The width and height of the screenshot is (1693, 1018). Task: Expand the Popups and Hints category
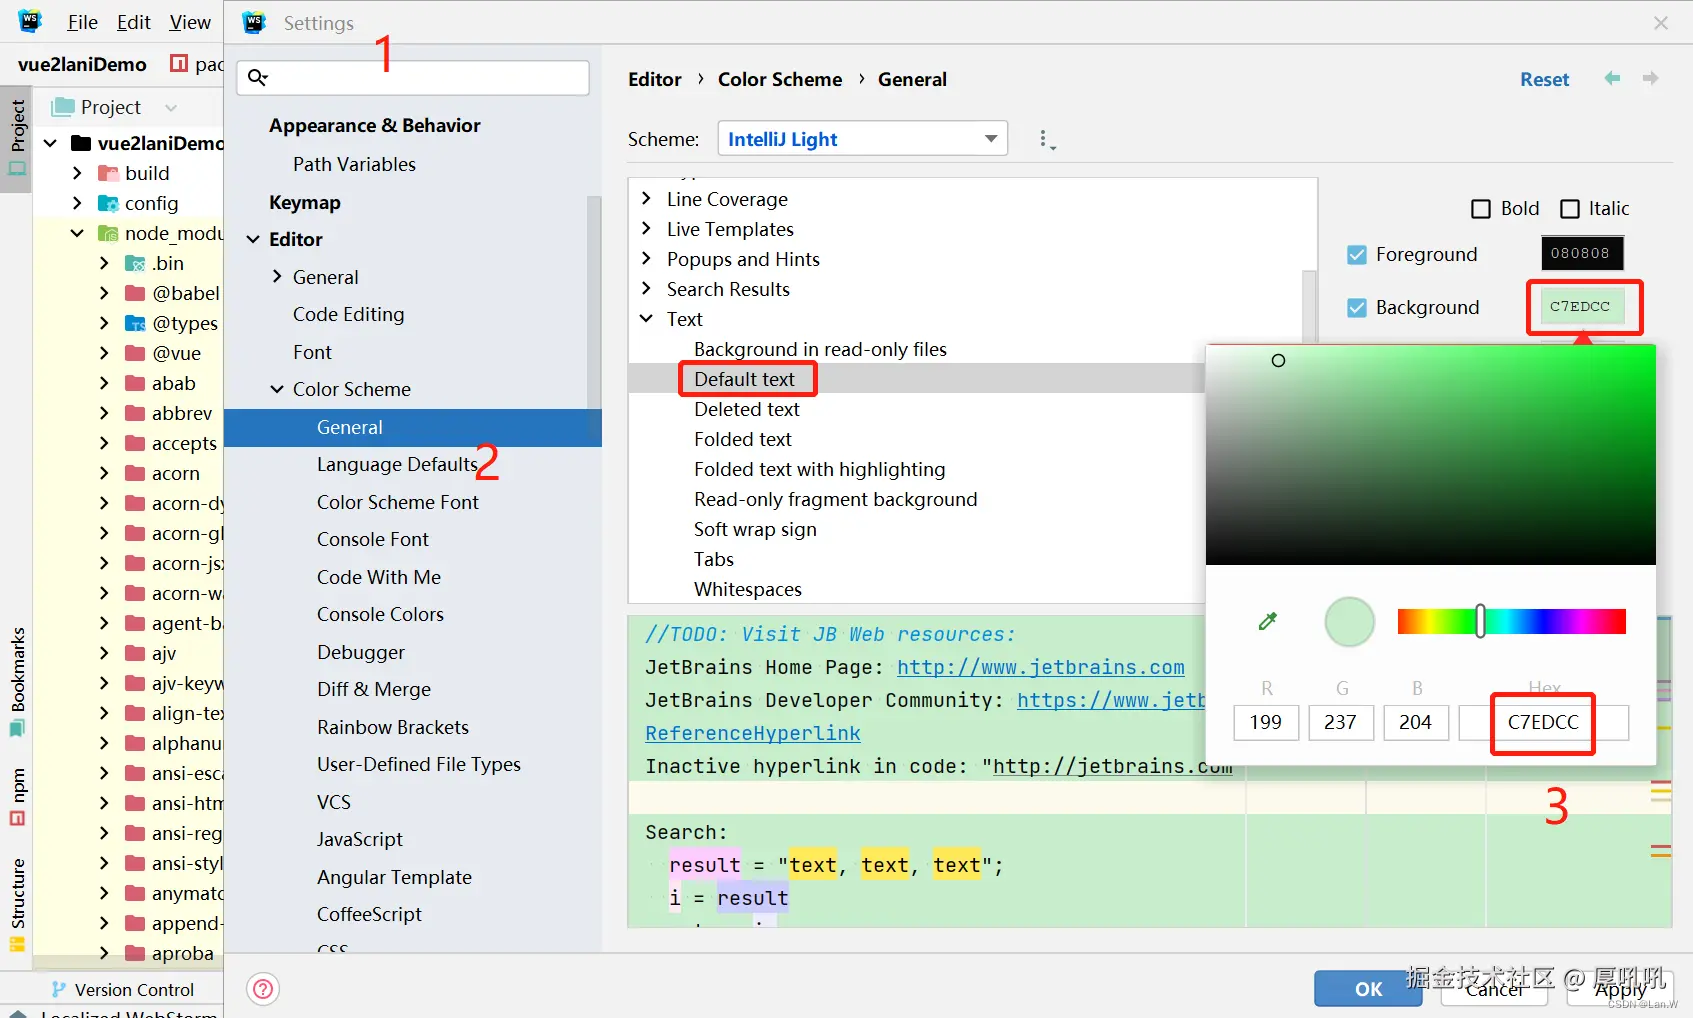point(646,259)
